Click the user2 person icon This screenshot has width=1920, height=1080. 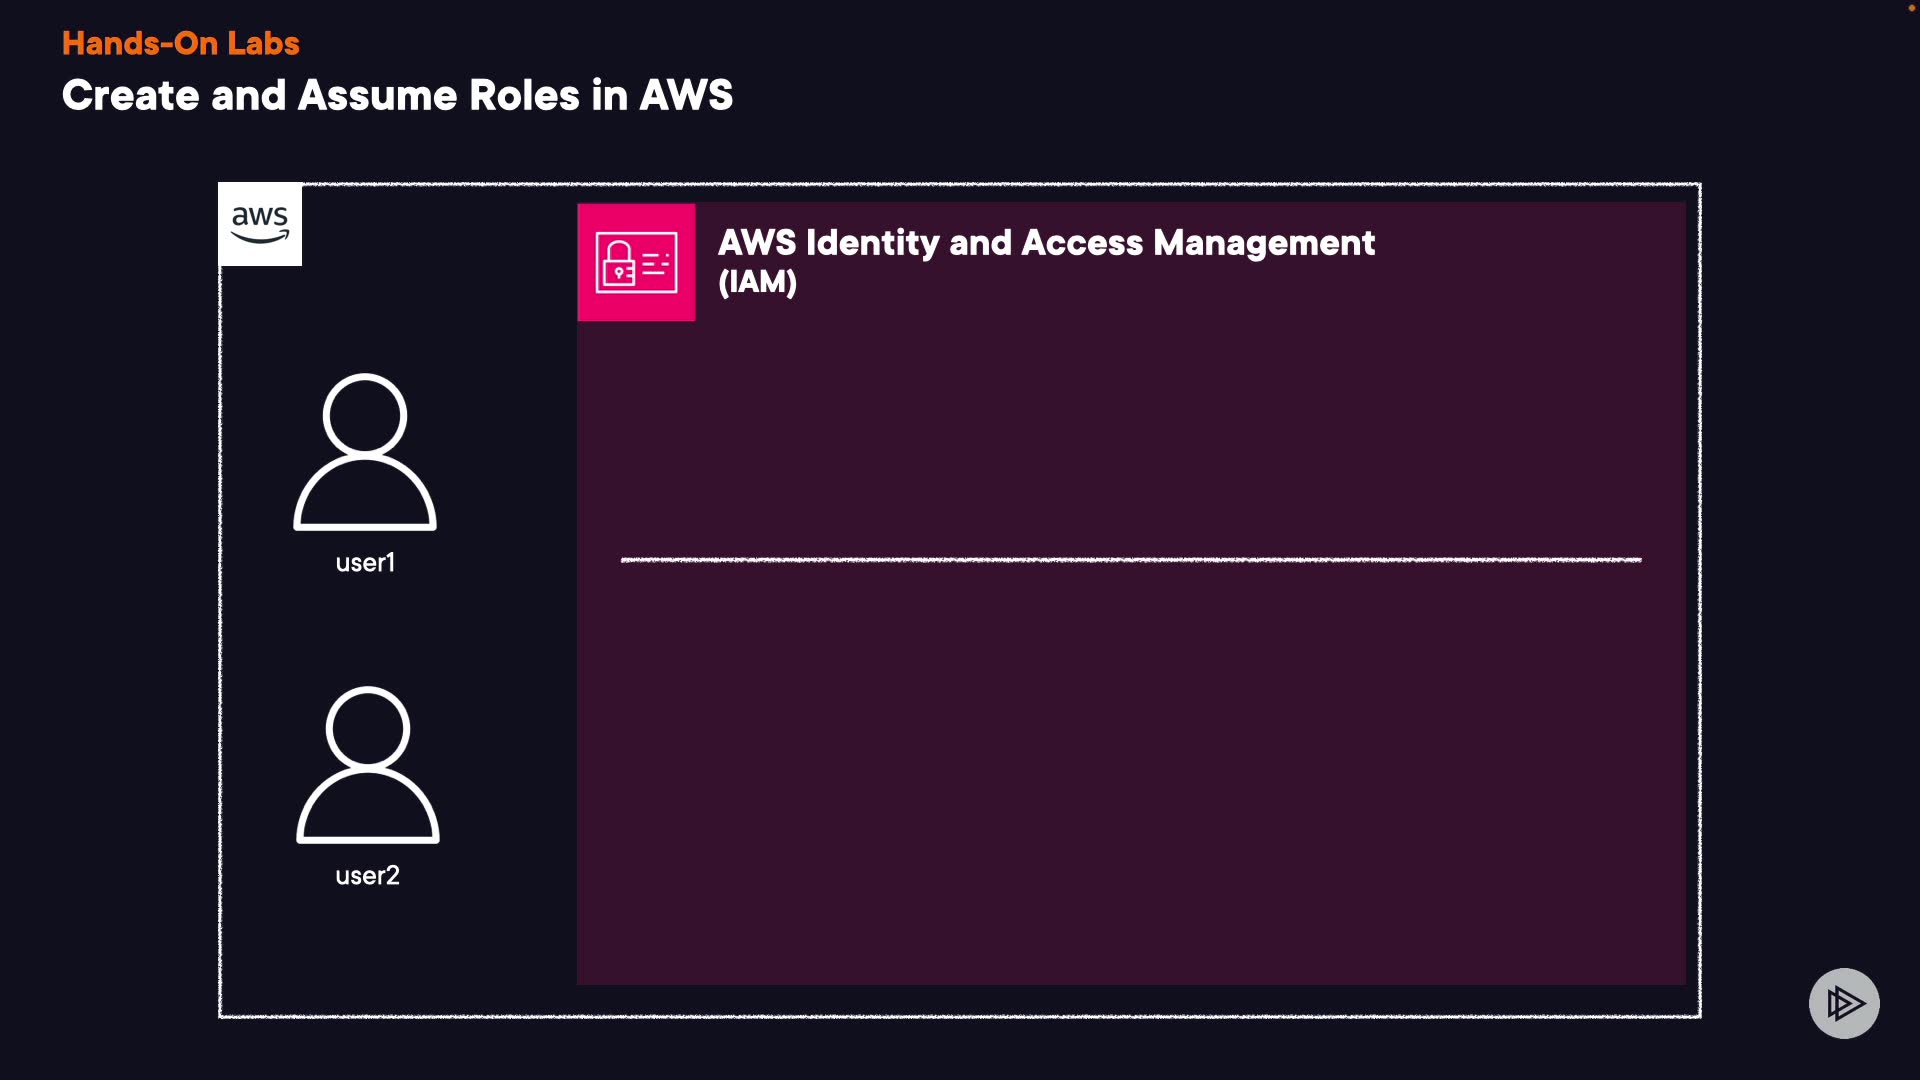click(368, 765)
